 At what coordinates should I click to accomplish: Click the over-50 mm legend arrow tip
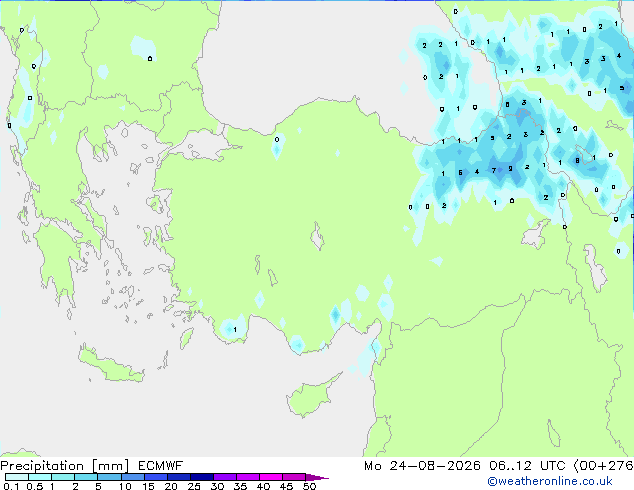pos(317,477)
